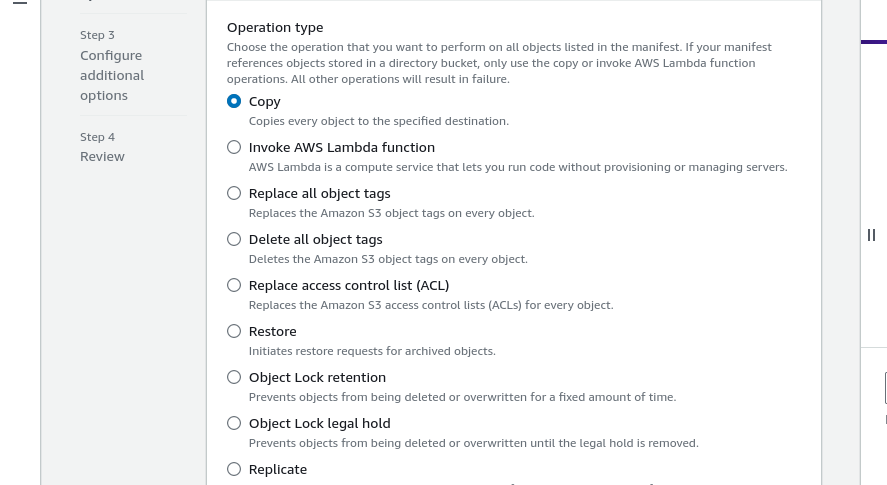
Task: Go to Step 3 Configure additional options
Action: 112,75
